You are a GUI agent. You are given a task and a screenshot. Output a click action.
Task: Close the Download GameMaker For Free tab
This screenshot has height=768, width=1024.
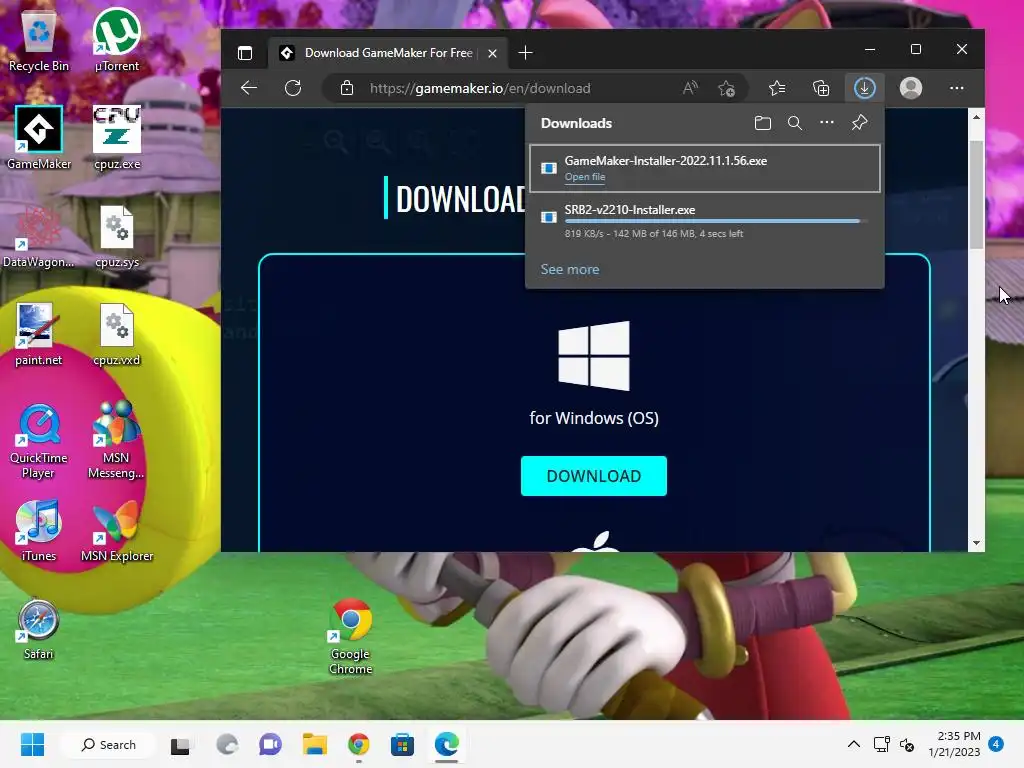(492, 54)
